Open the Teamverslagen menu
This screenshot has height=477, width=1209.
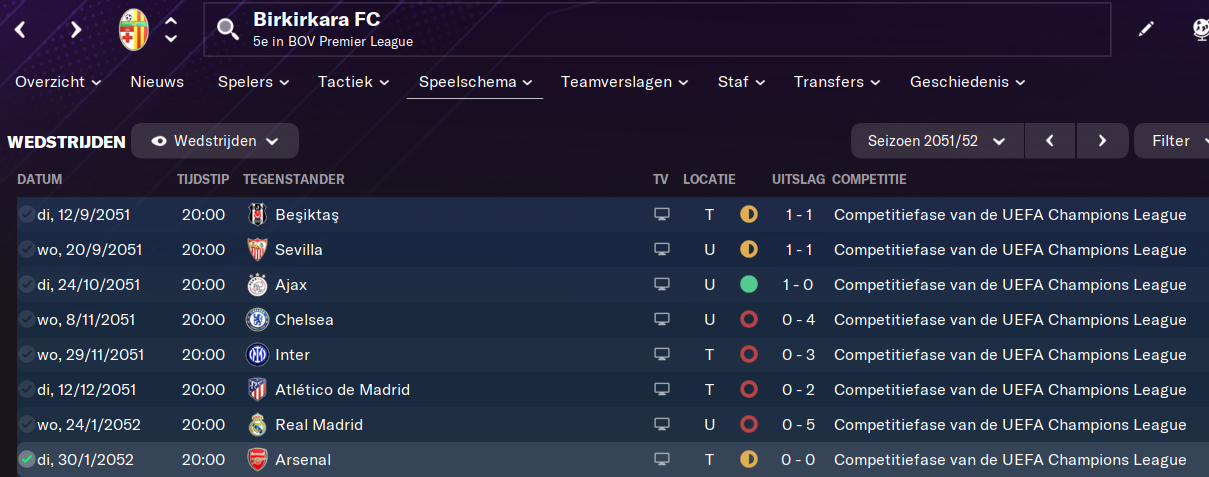(625, 82)
